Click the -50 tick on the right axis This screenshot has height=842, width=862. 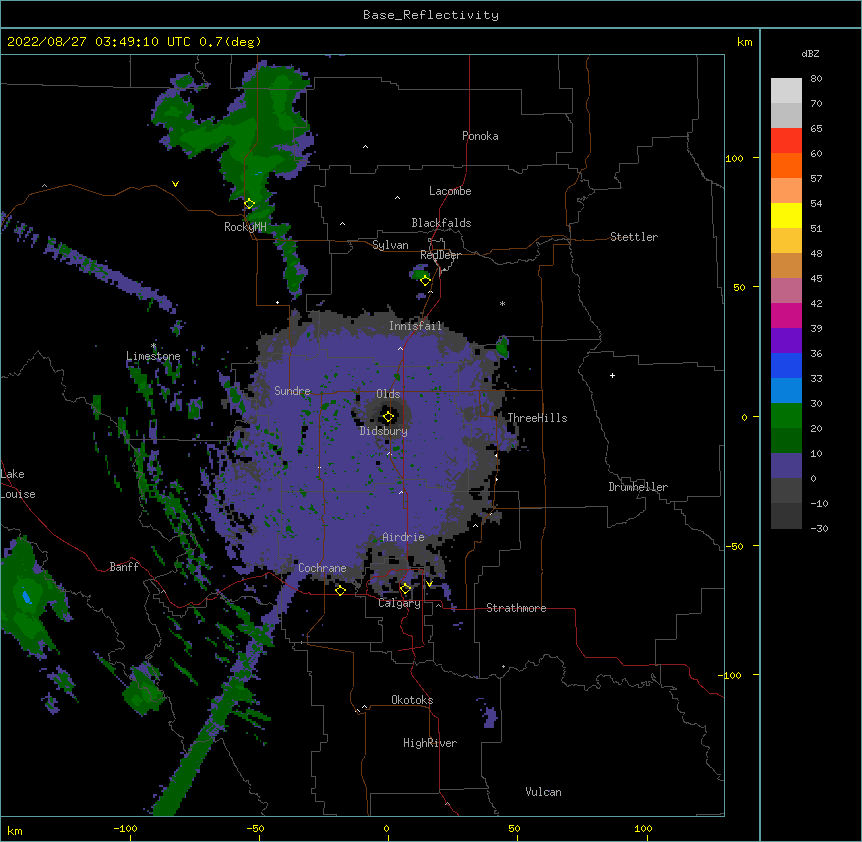(734, 546)
